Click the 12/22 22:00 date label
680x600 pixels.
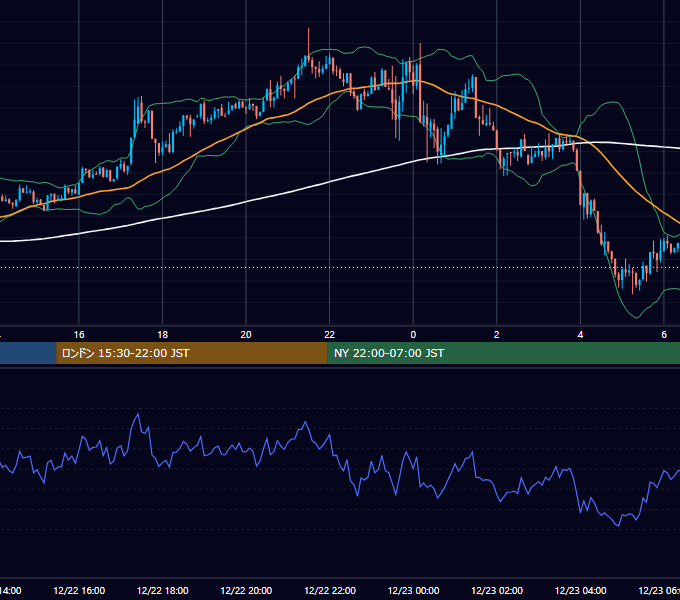coord(330,590)
